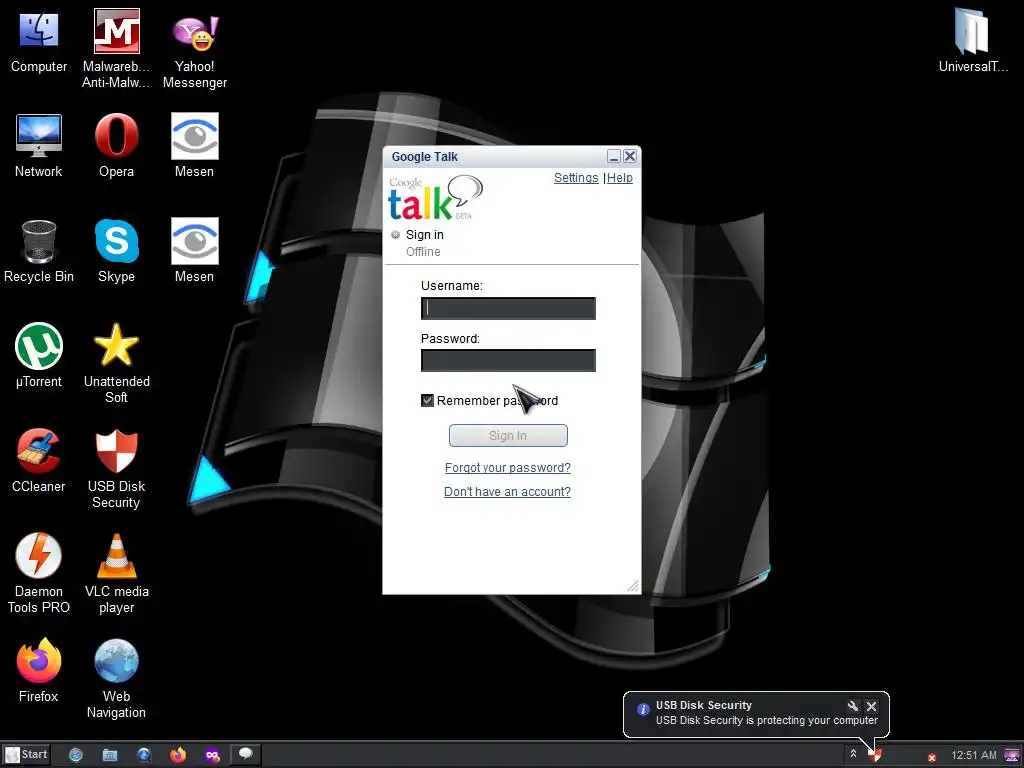The height and width of the screenshot is (768, 1024).
Task: Click the Sign In button
Action: pos(508,436)
